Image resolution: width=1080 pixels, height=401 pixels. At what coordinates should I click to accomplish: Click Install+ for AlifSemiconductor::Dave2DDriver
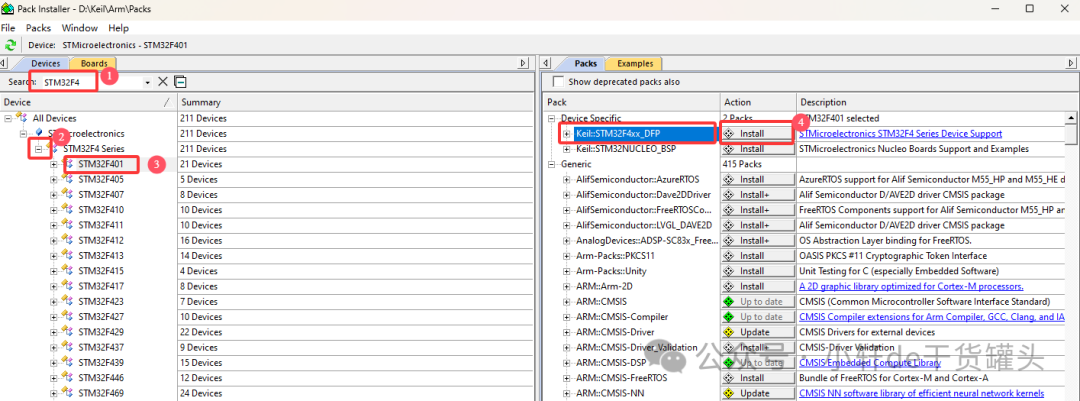(759, 194)
